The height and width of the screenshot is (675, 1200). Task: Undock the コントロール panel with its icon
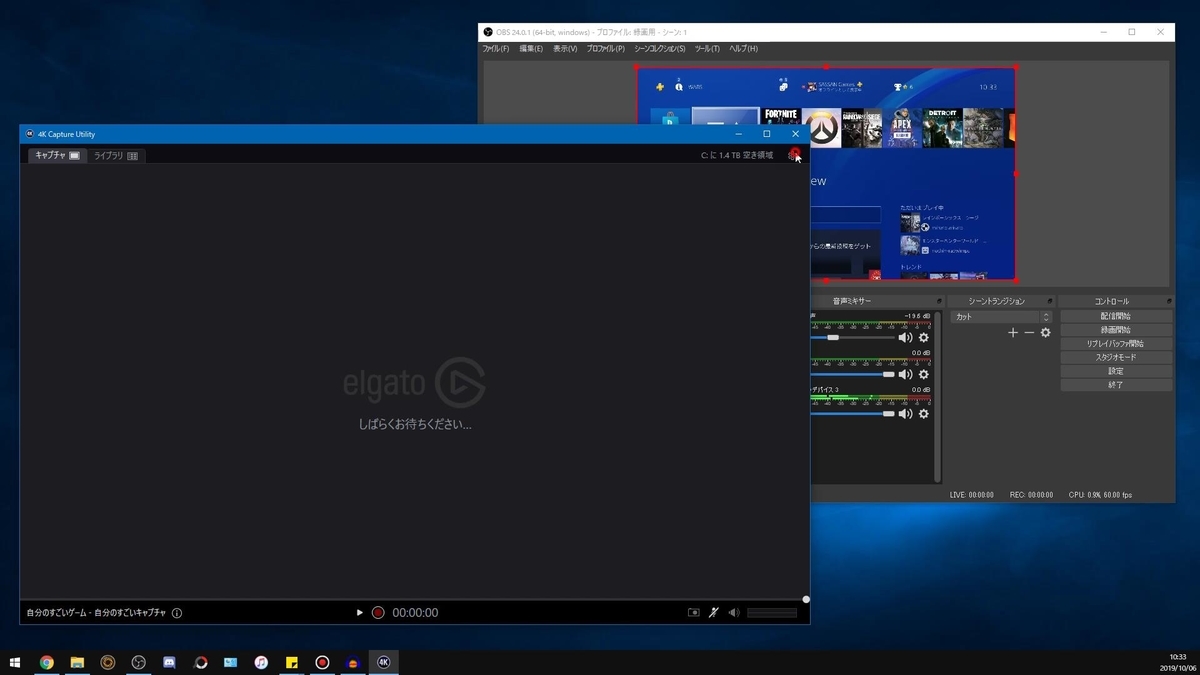tap(1167, 301)
